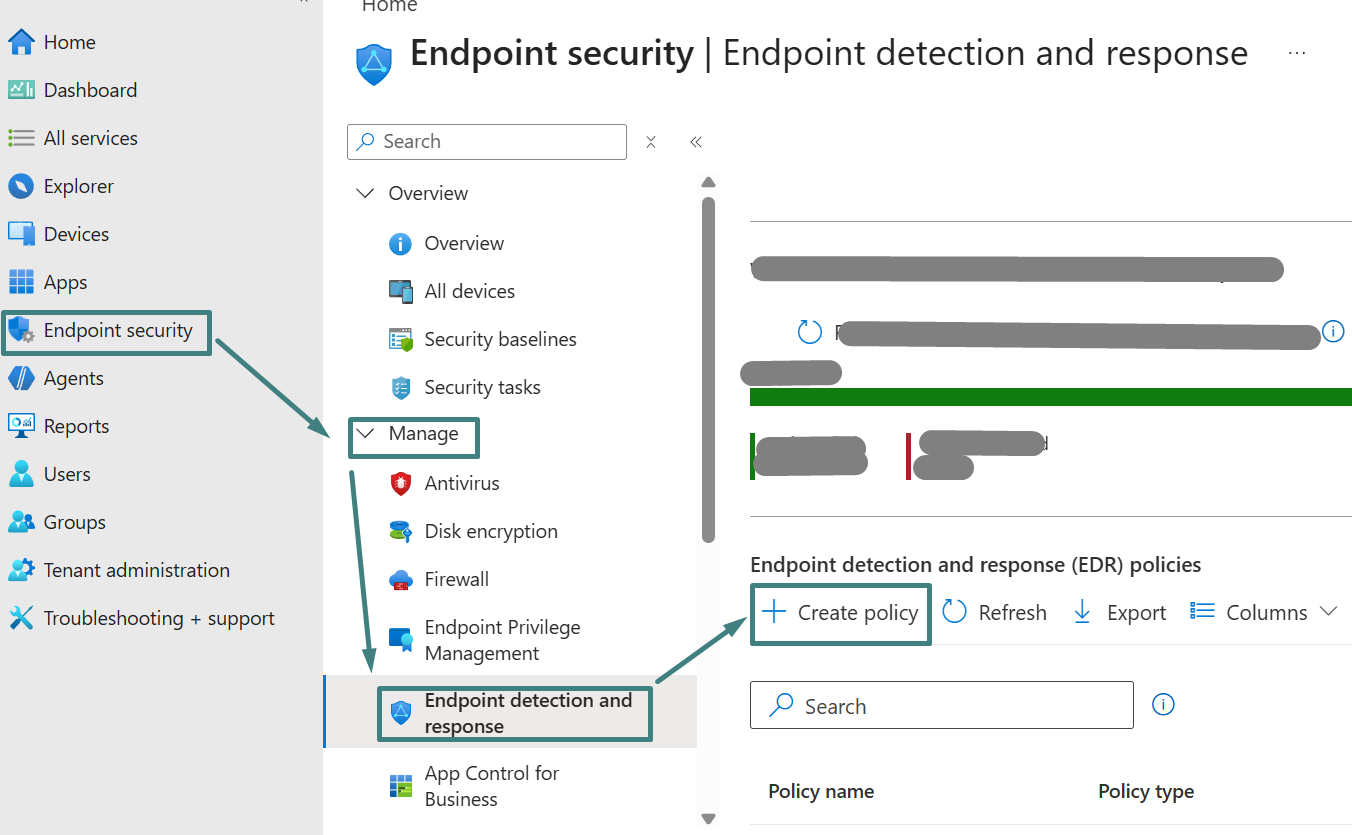Open Disk encryption from Manage section
The image size is (1352, 835).
coord(490,532)
